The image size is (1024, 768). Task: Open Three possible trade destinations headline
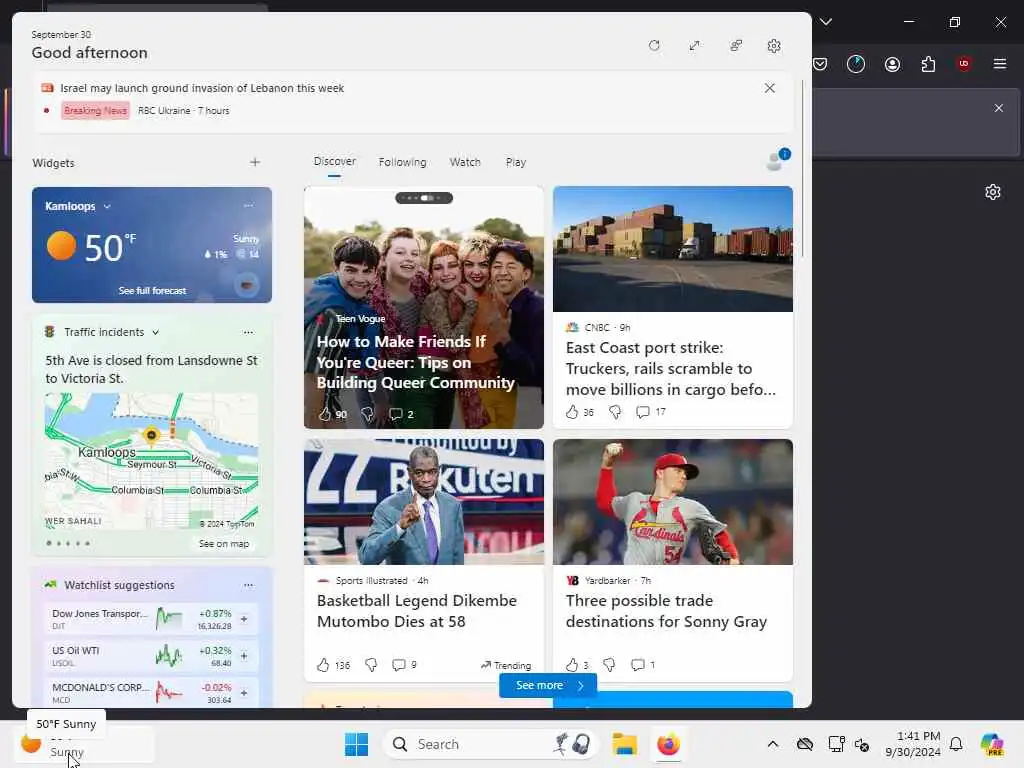[666, 611]
